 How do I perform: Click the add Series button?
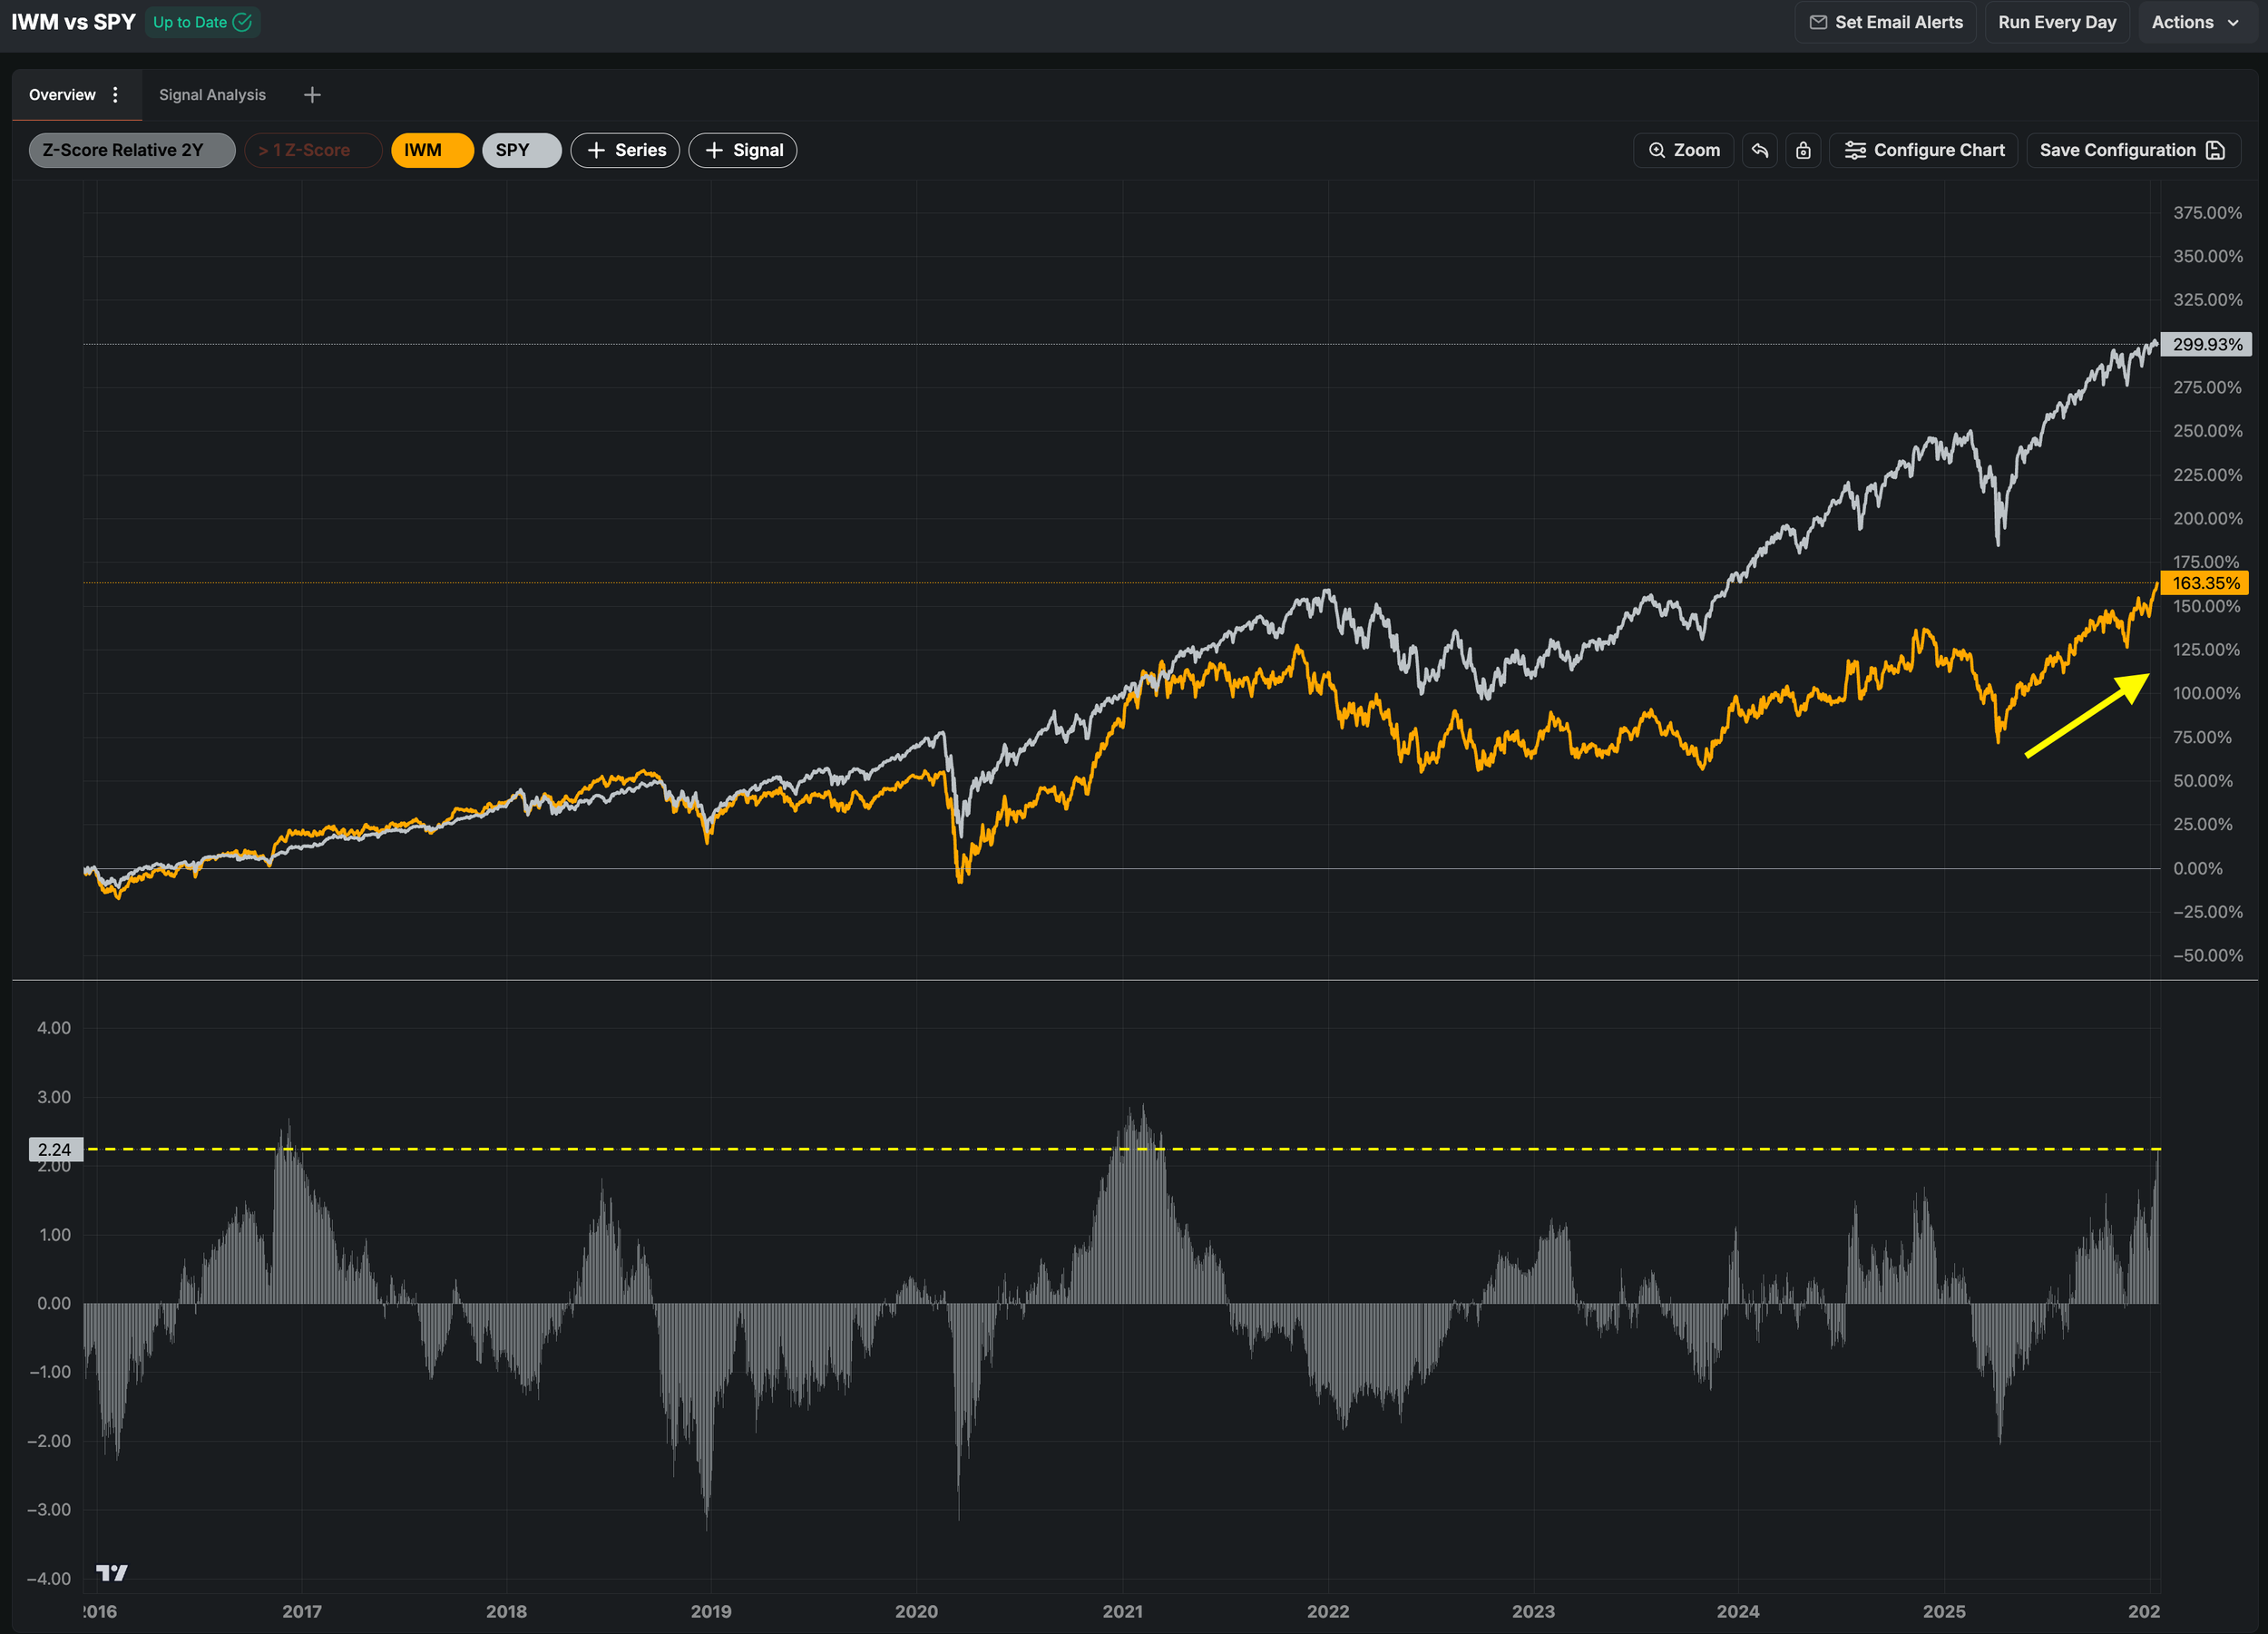[625, 150]
